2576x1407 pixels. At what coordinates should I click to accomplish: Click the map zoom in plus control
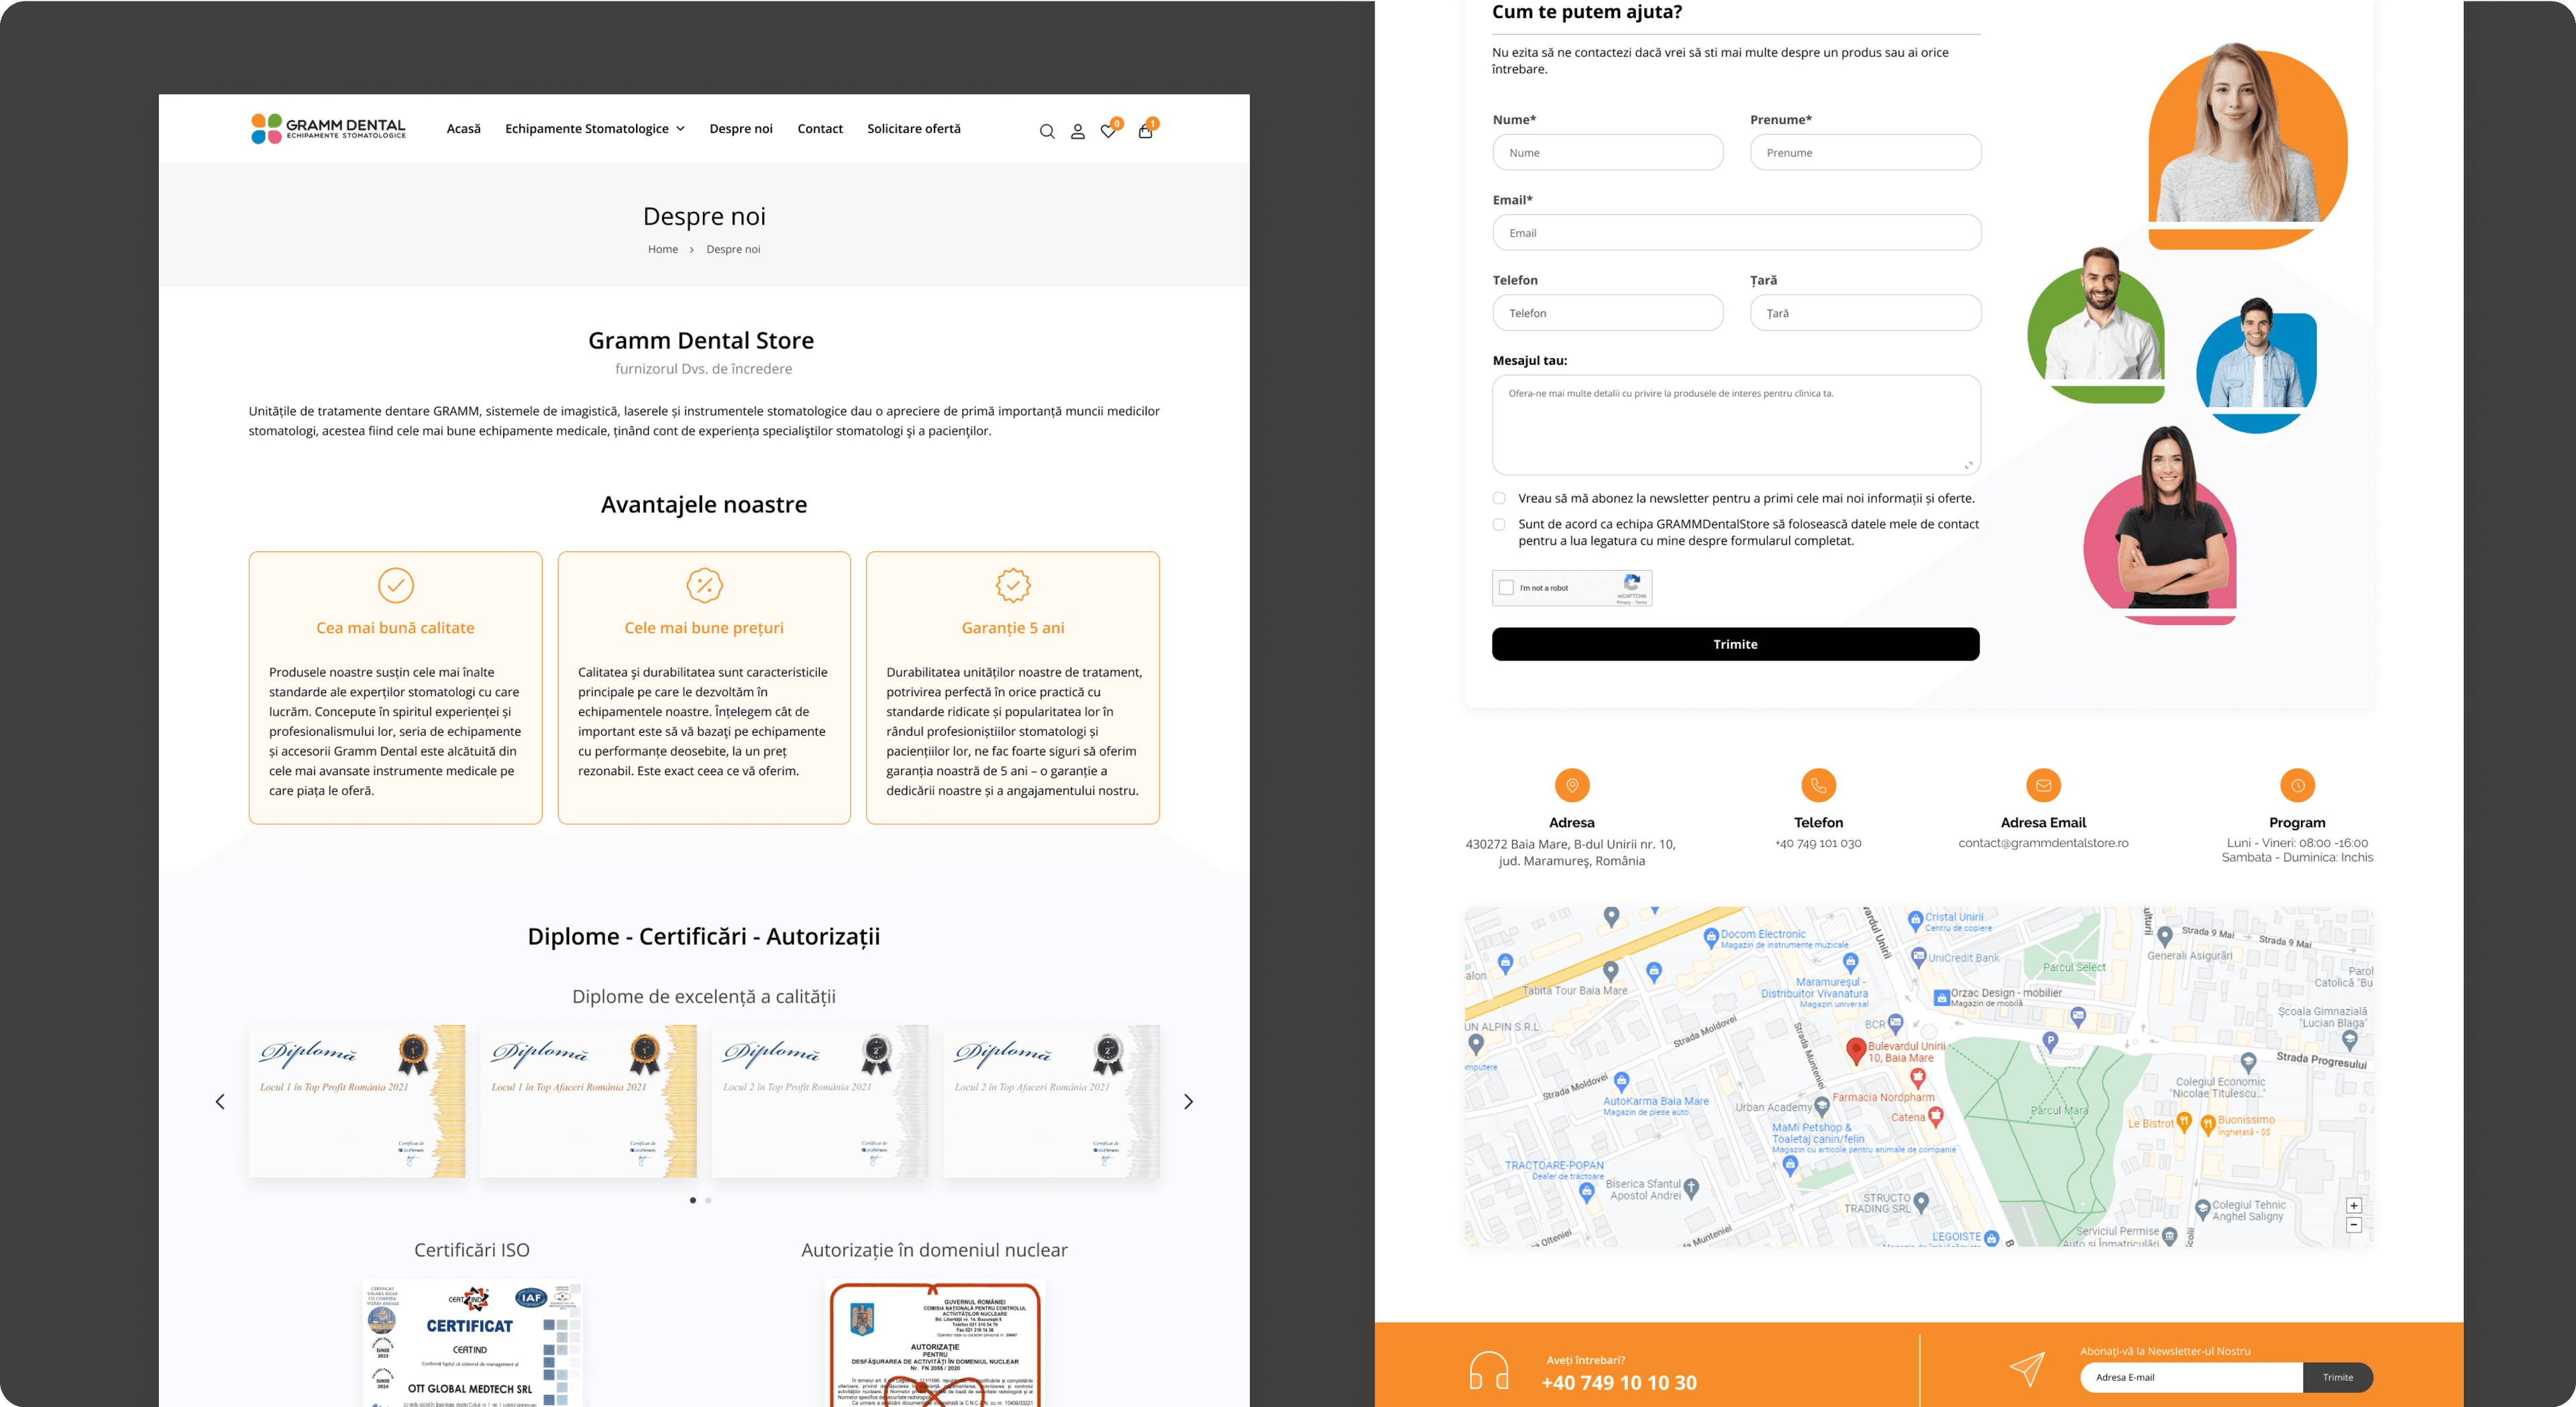pyautogui.click(x=2354, y=1206)
